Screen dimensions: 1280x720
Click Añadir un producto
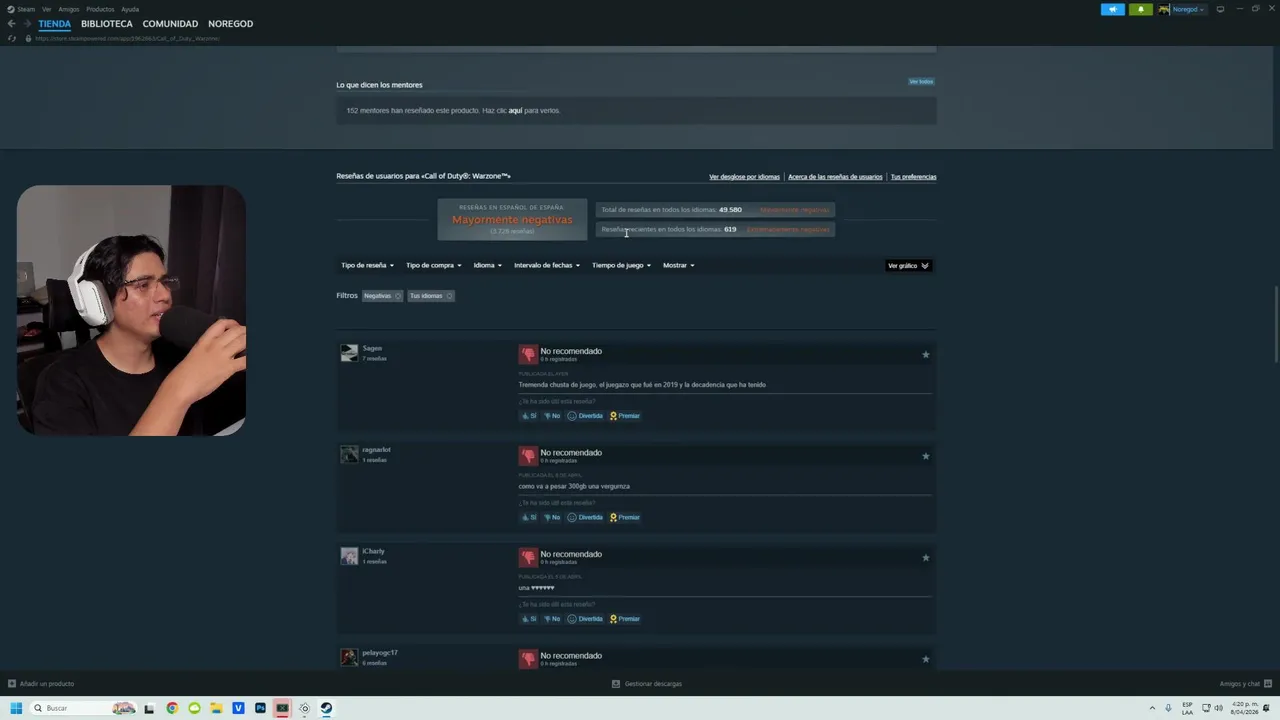[41, 684]
